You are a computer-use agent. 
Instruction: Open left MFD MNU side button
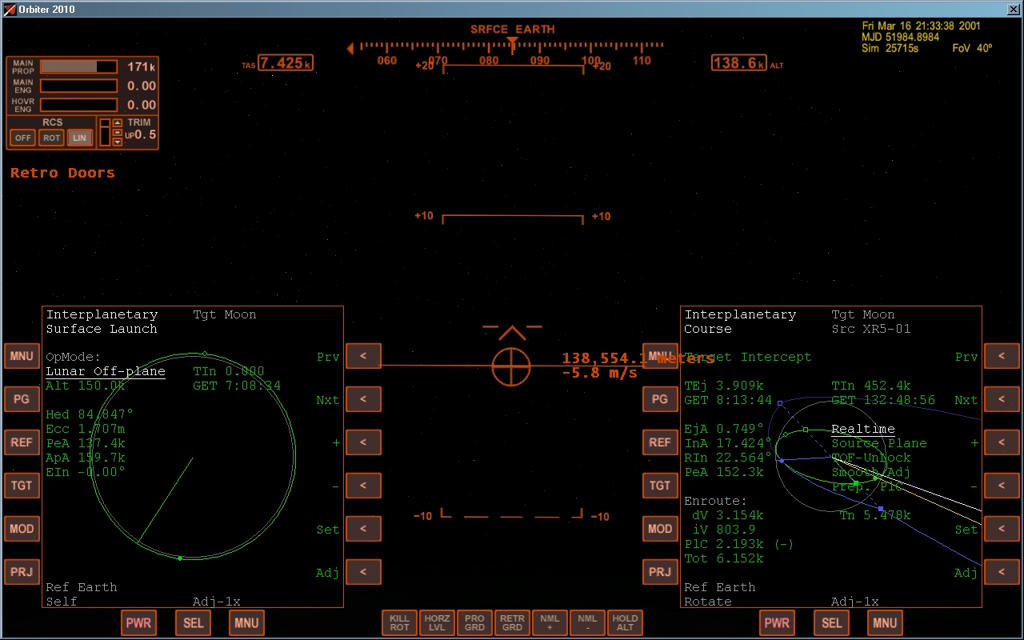click(22, 356)
